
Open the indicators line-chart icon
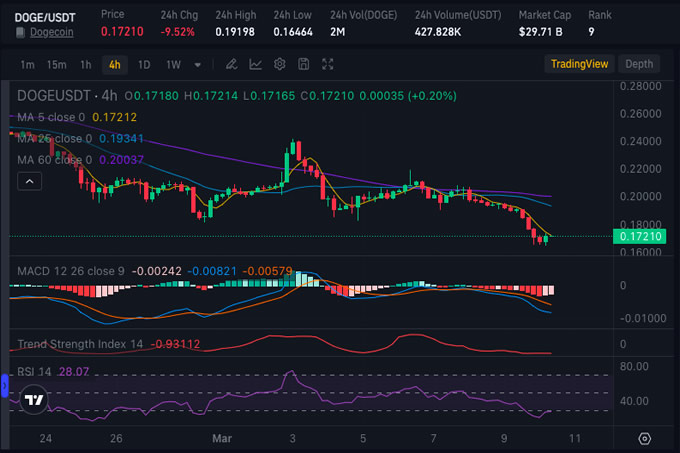[x=255, y=65]
